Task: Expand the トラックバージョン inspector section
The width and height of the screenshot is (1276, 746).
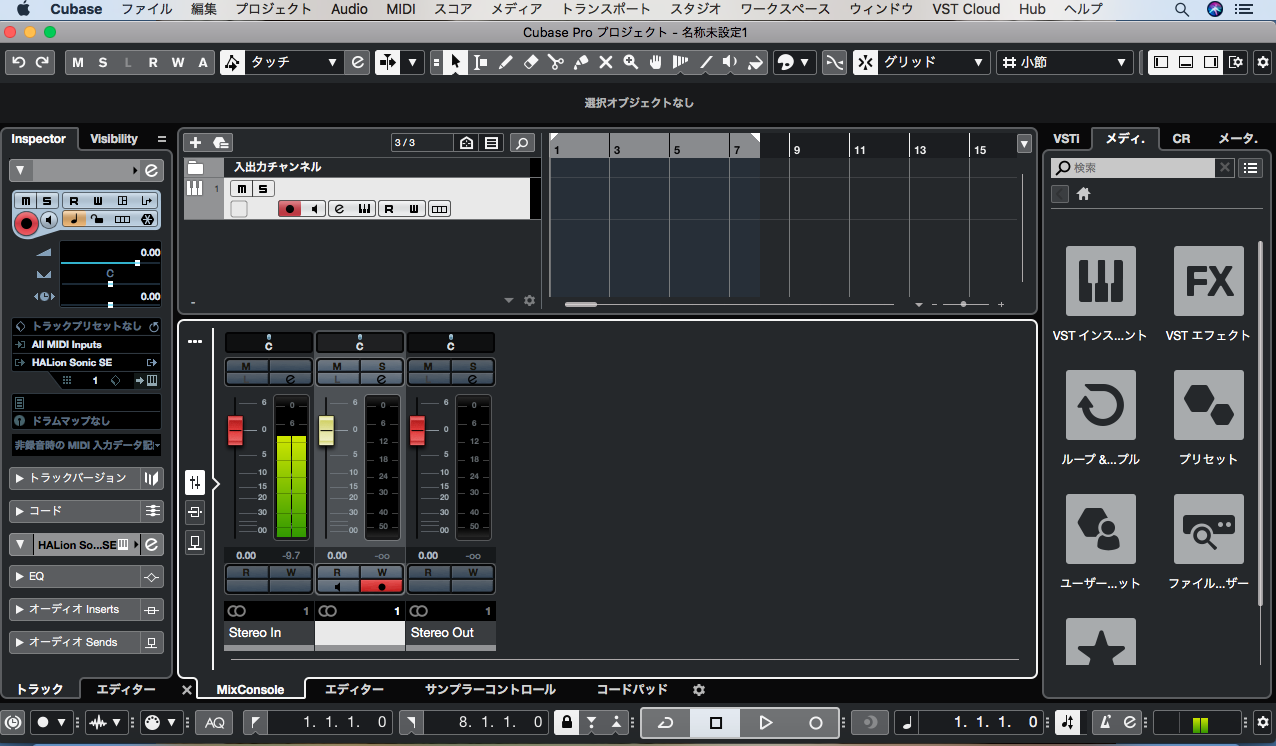Action: click(74, 478)
